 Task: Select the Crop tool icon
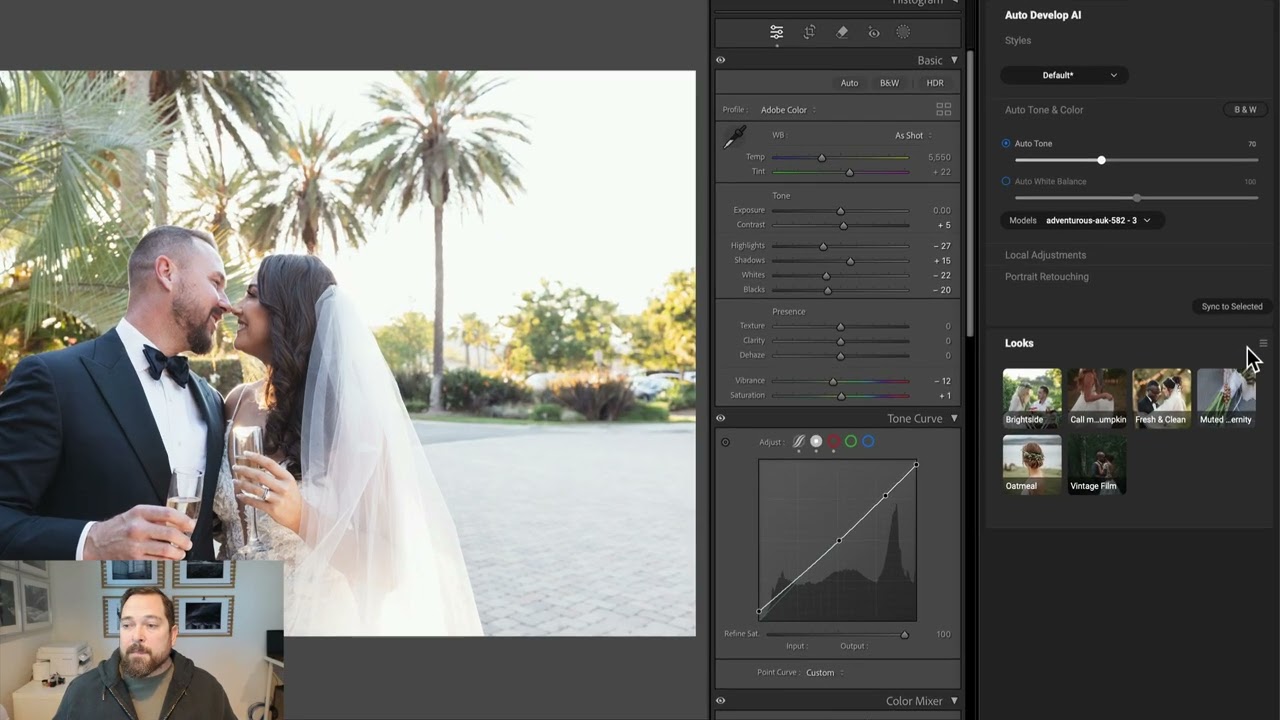[x=809, y=32]
